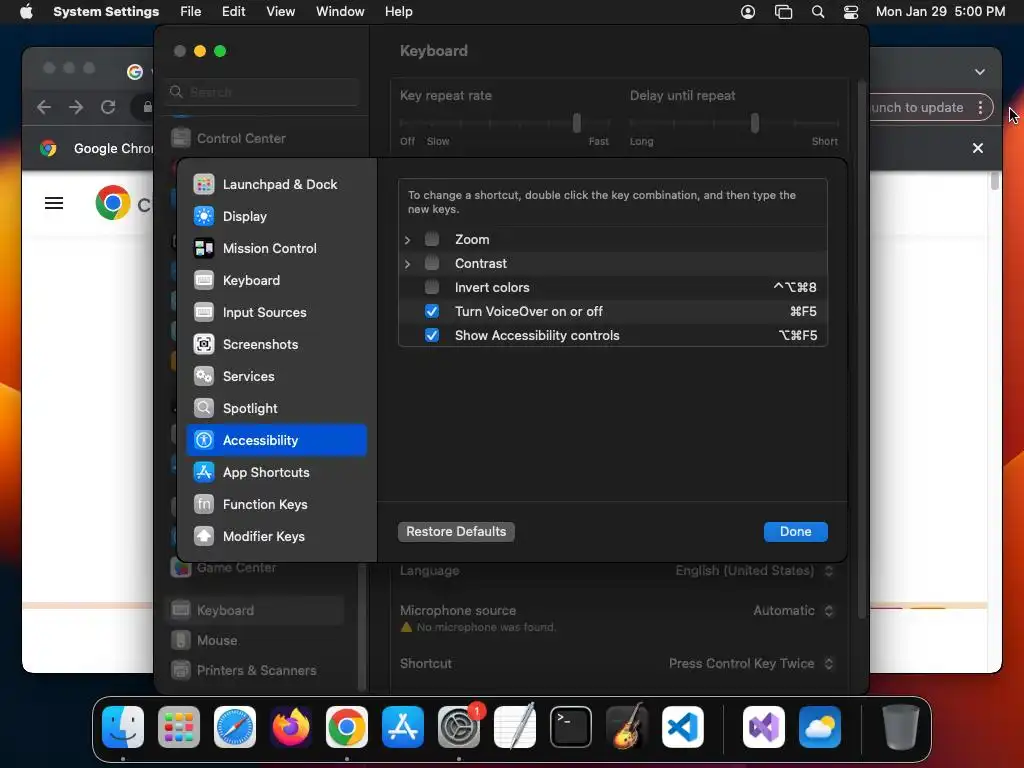Click Restore Defaults button
Screen dimensions: 1024x768
click(456, 532)
